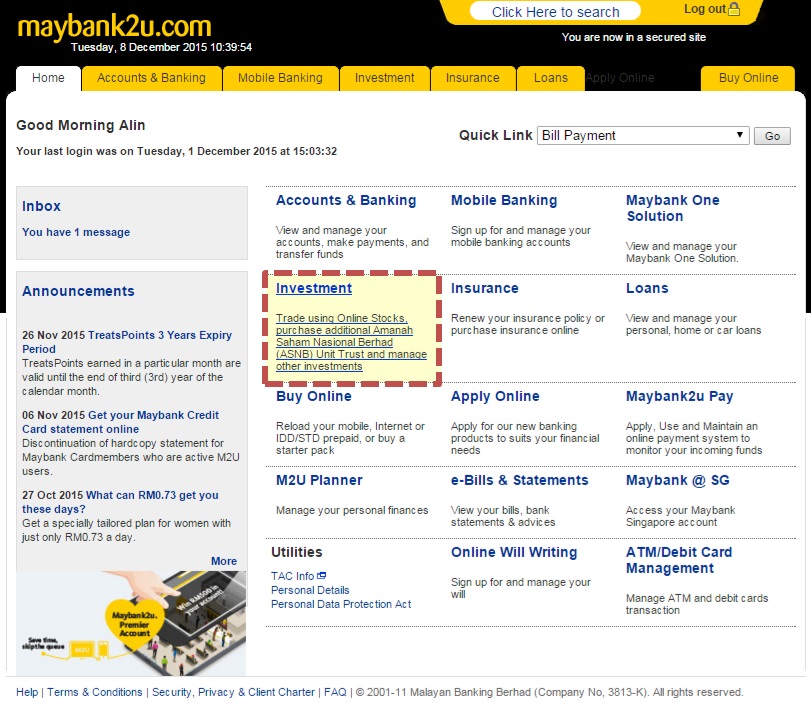
Task: Open 'You have 1 message' inbox link
Action: tap(76, 232)
